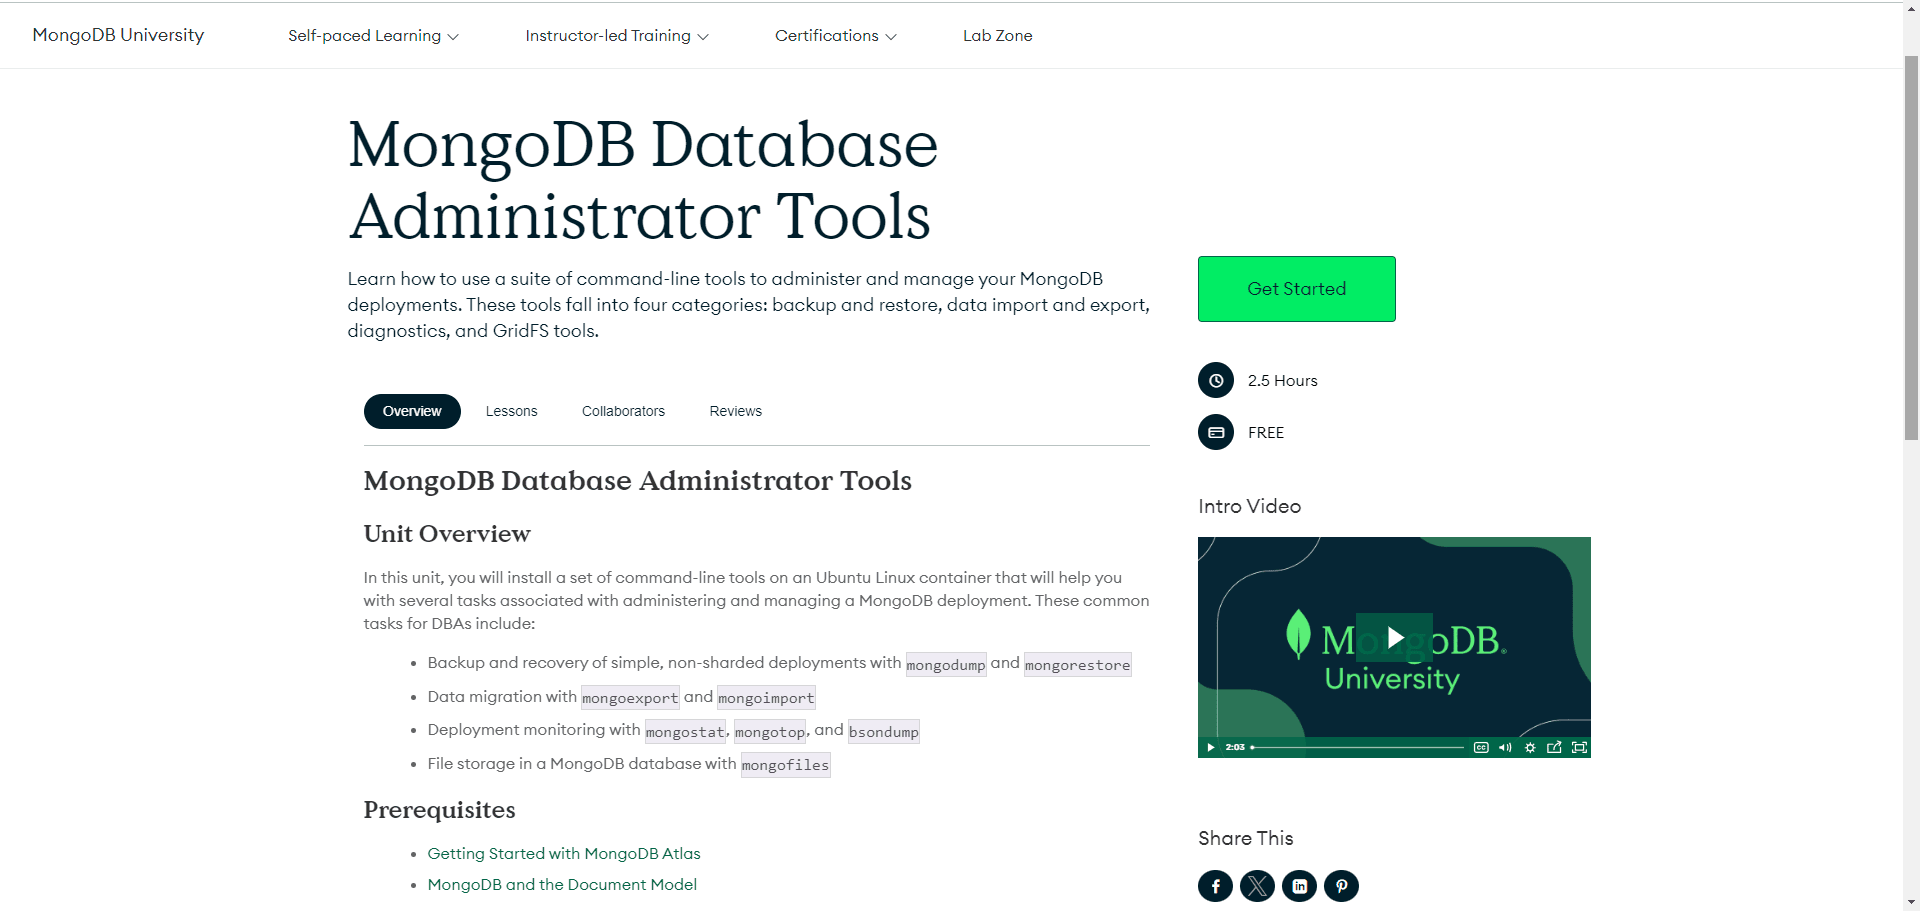Screen dimensions: 1920x911
Task: Click the mongofiles code term
Action: click(785, 764)
